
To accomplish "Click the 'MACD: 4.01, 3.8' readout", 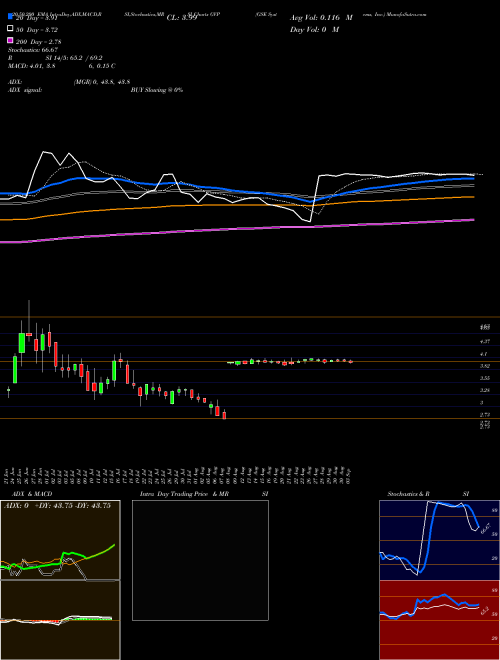I will [32, 66].
